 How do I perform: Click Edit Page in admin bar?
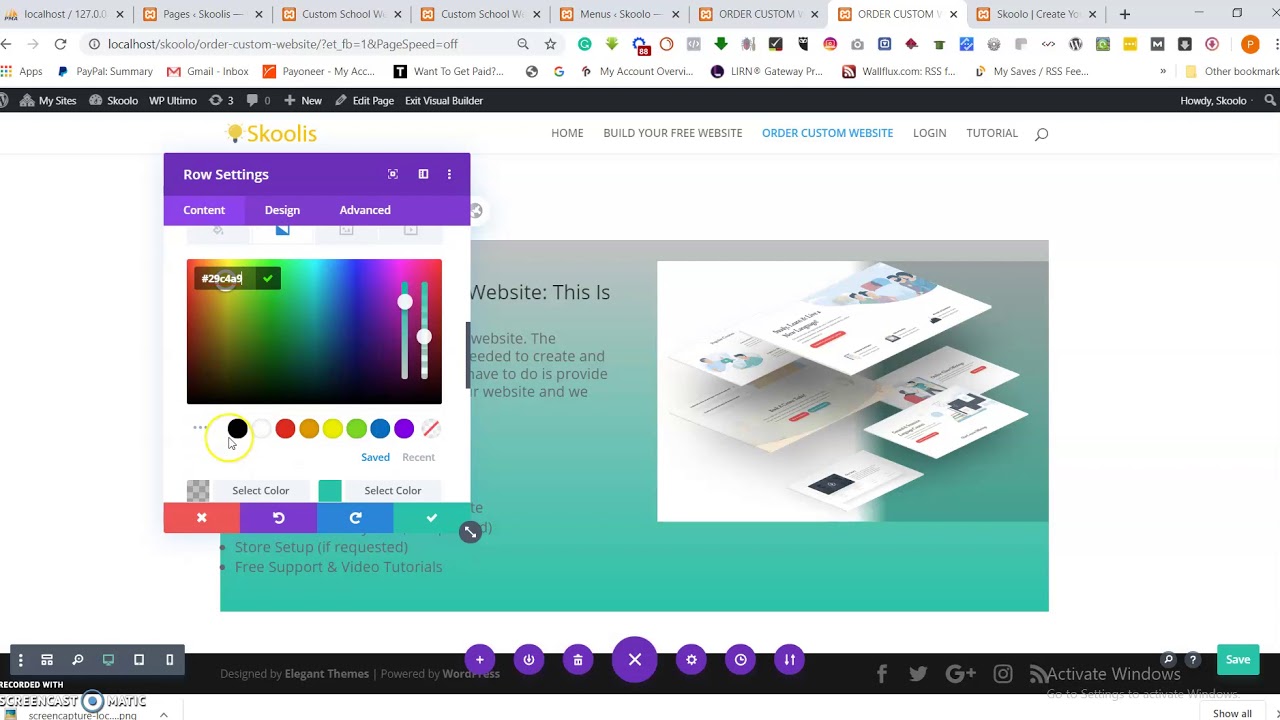pos(364,101)
